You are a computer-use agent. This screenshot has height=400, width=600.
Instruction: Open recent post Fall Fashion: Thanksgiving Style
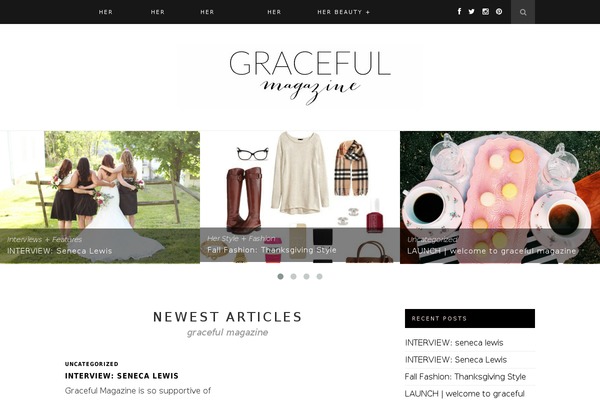coord(465,377)
